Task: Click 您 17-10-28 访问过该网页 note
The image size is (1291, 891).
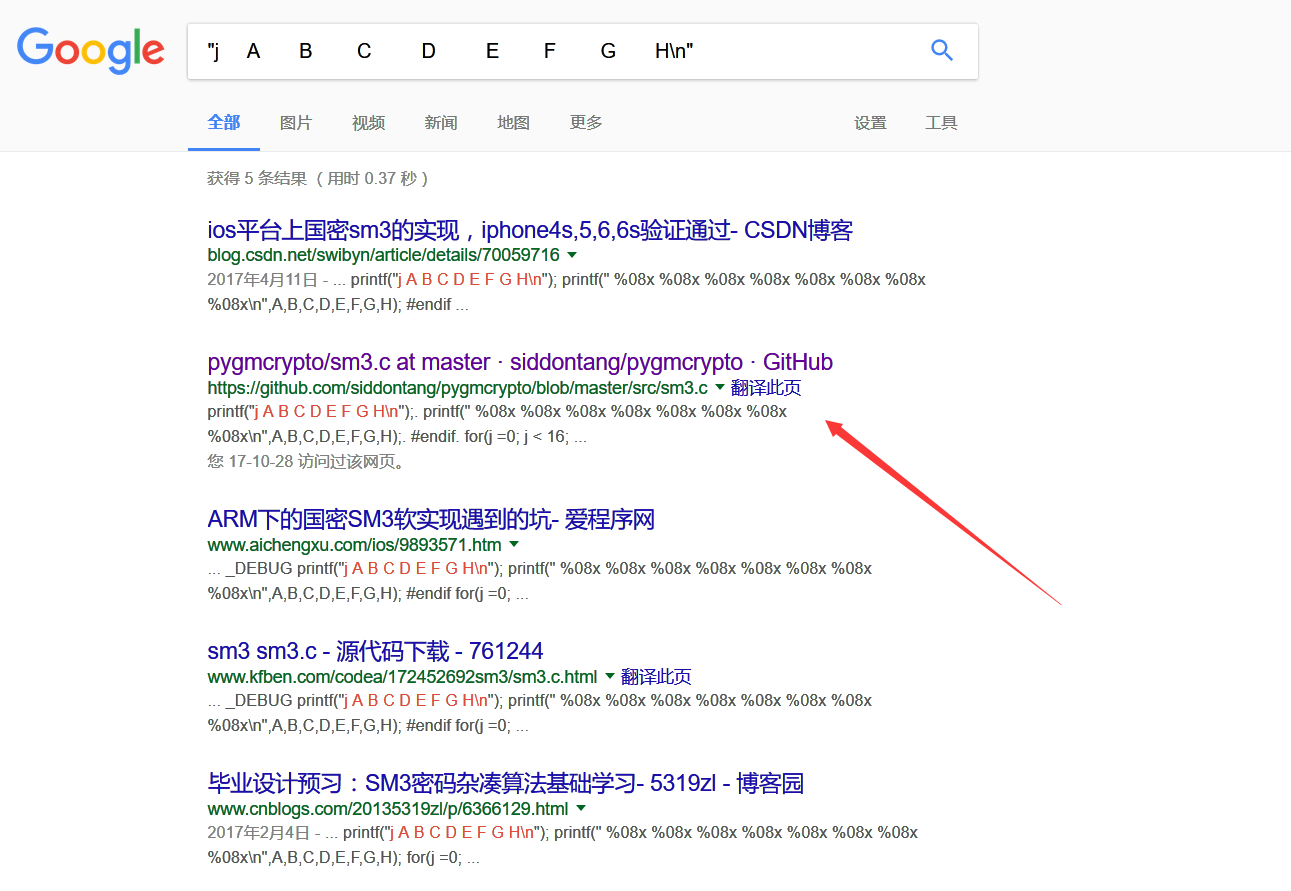Action: pyautogui.click(x=305, y=462)
